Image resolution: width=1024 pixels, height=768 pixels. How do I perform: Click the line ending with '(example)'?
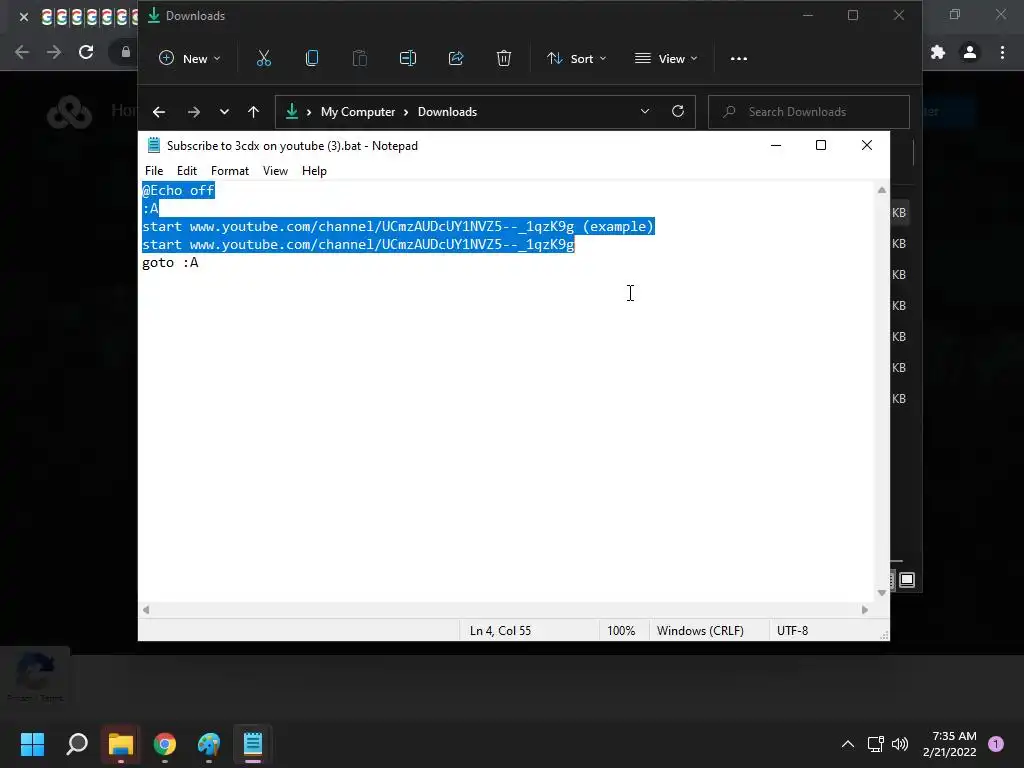click(x=398, y=227)
